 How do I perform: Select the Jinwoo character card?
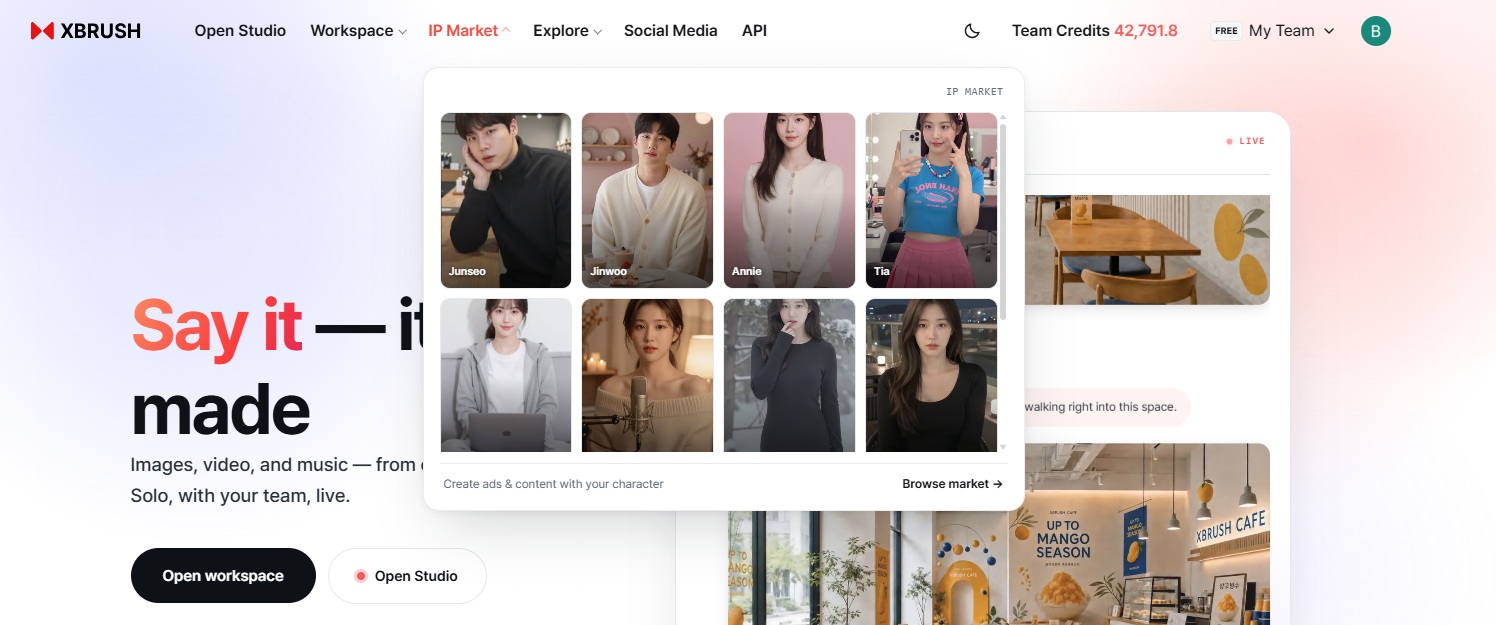click(x=647, y=200)
